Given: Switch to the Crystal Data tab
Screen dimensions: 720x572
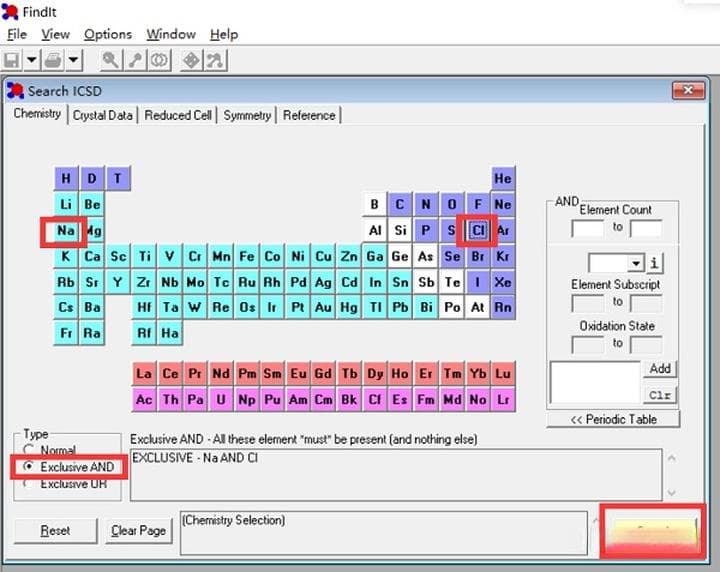Looking at the screenshot, I should [x=102, y=115].
